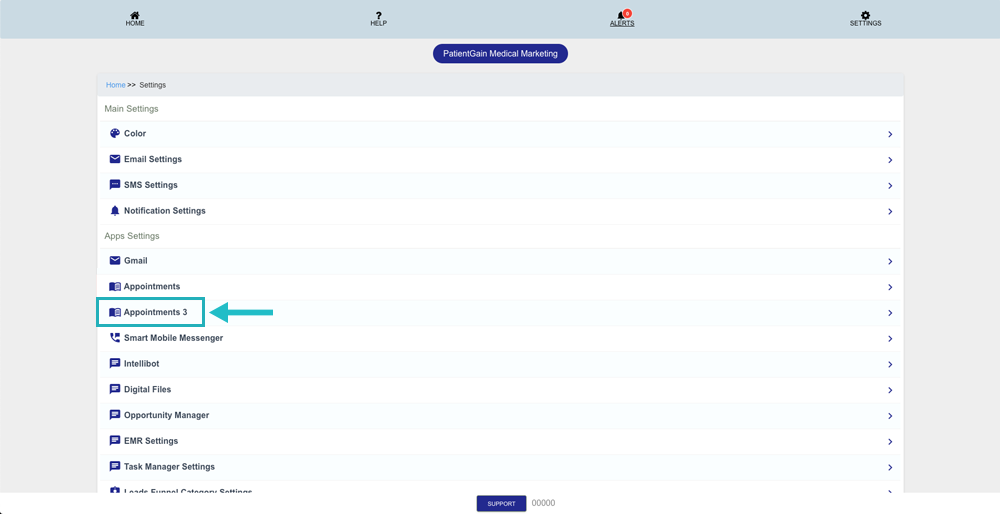
Task: Click the Settings gear icon
Action: 865,15
